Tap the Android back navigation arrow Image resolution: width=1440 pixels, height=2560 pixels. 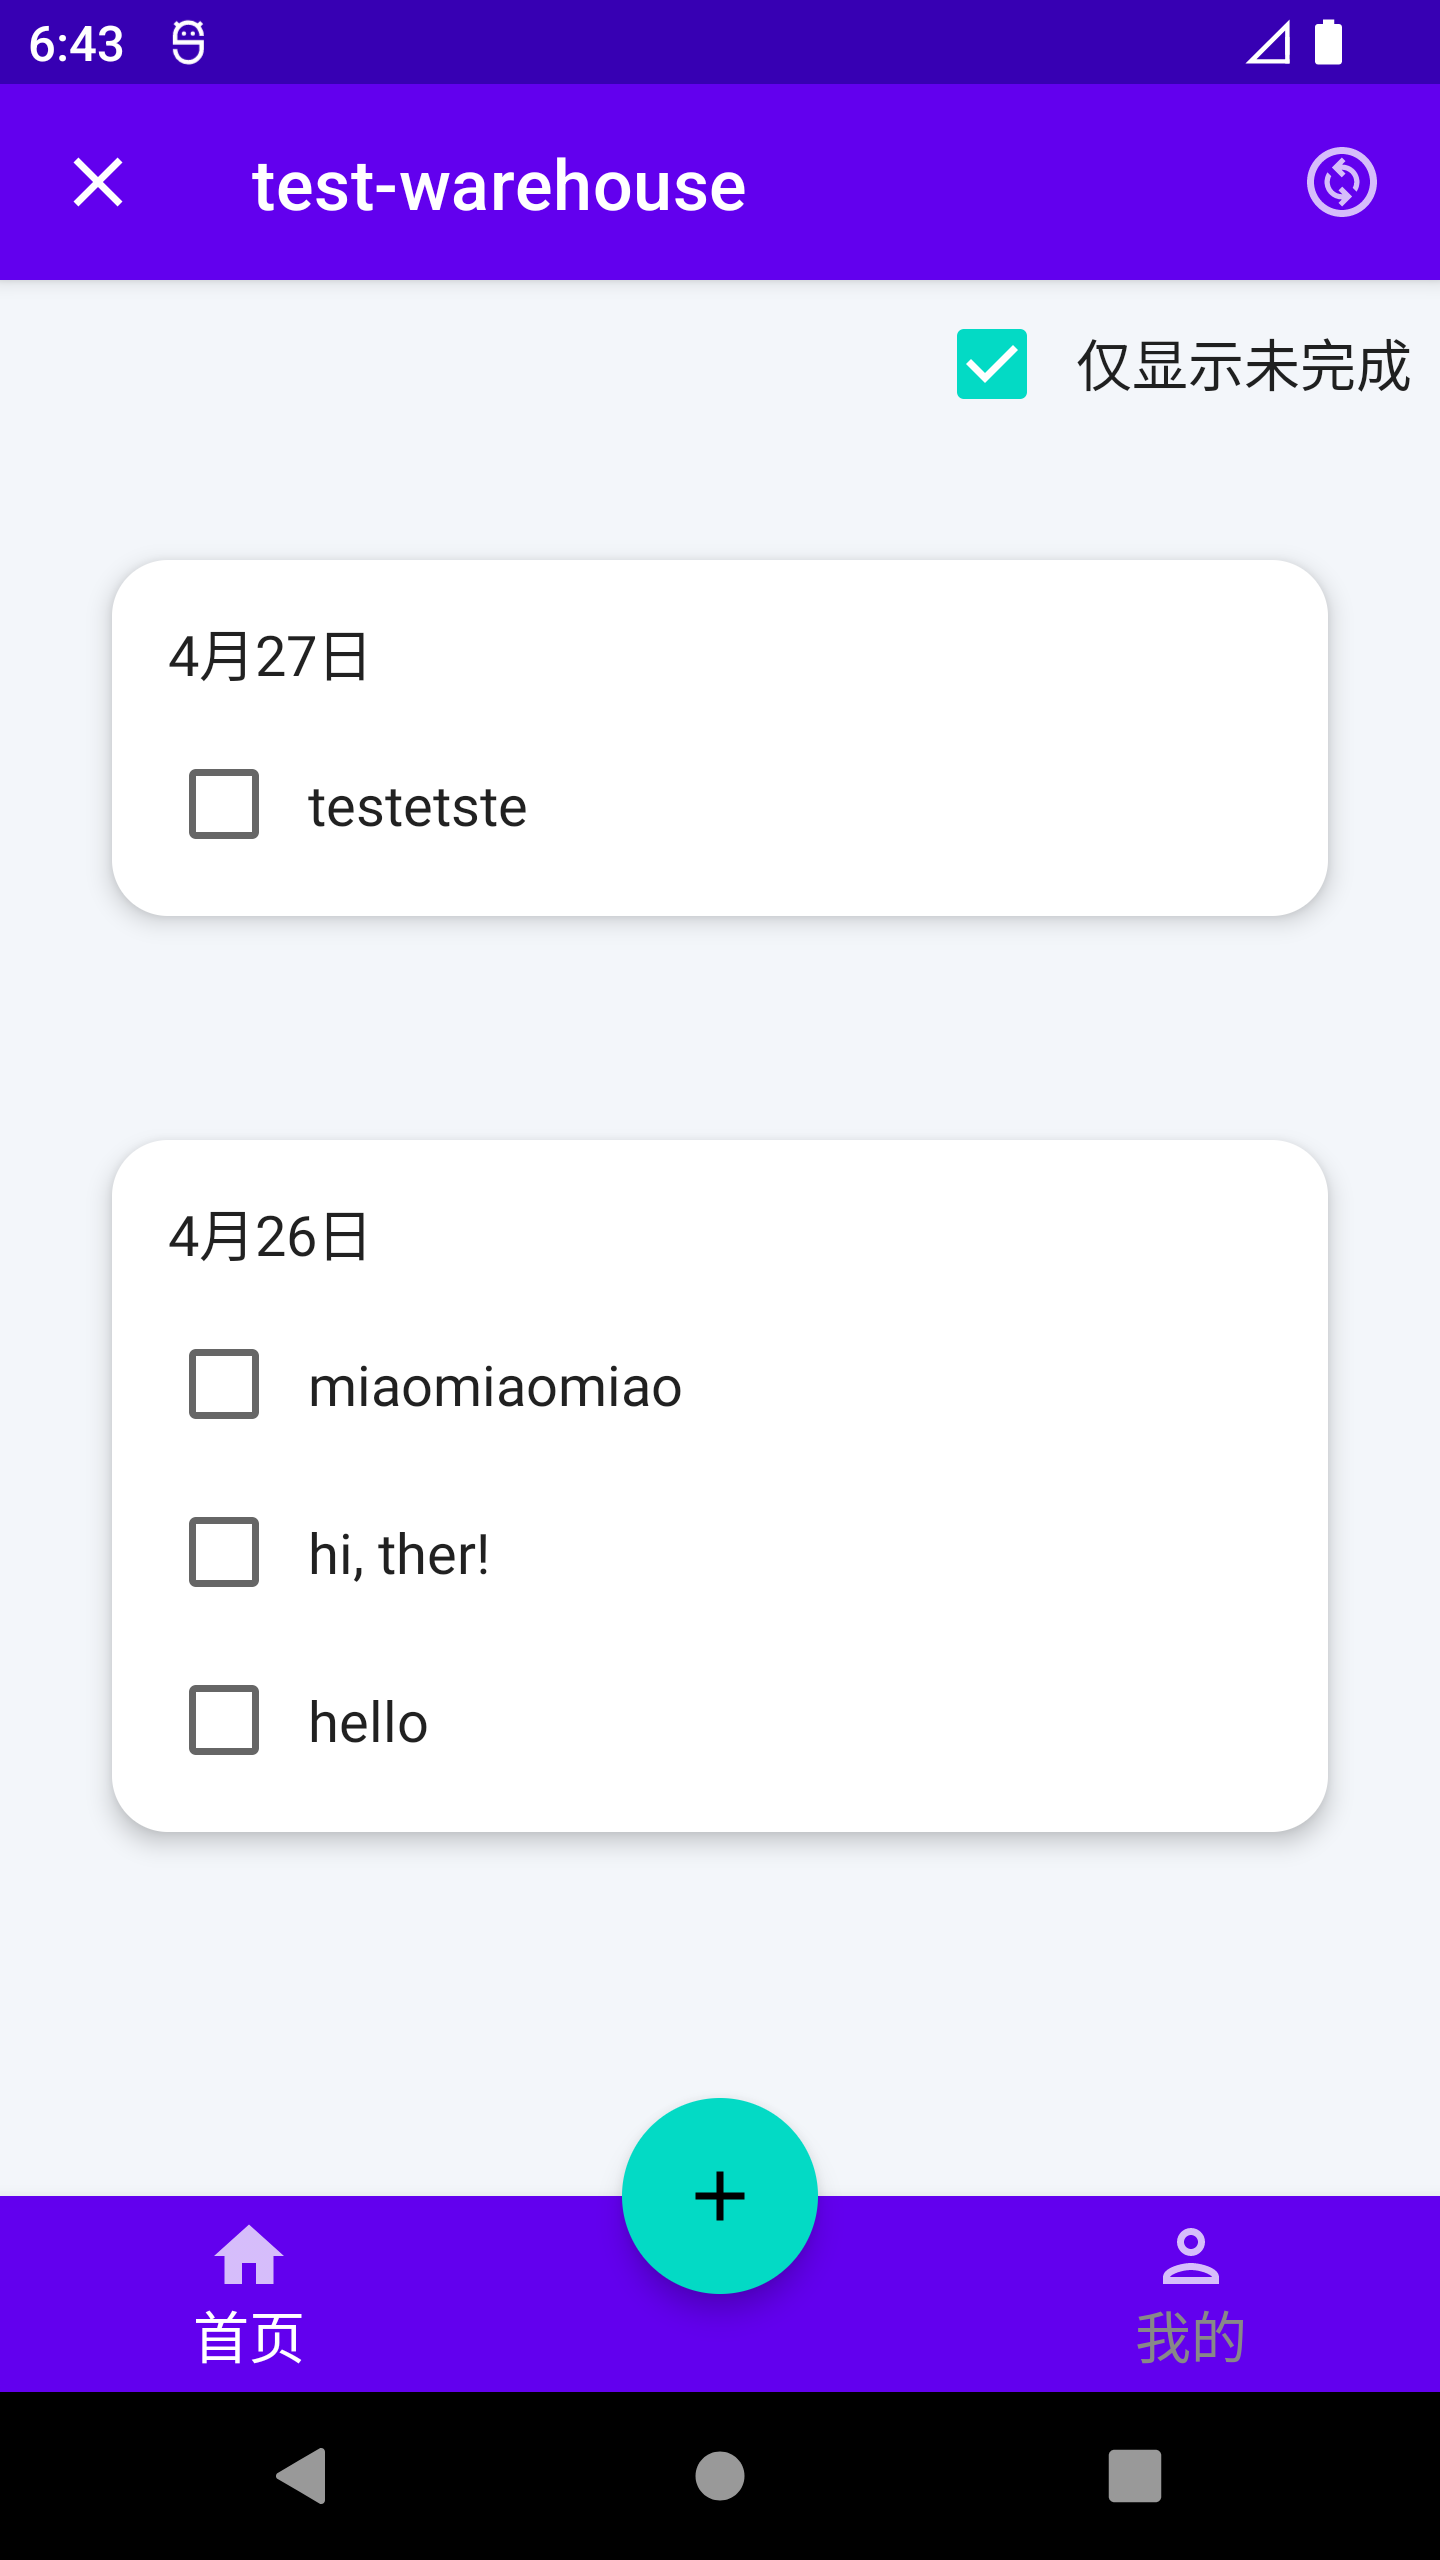tap(302, 2476)
